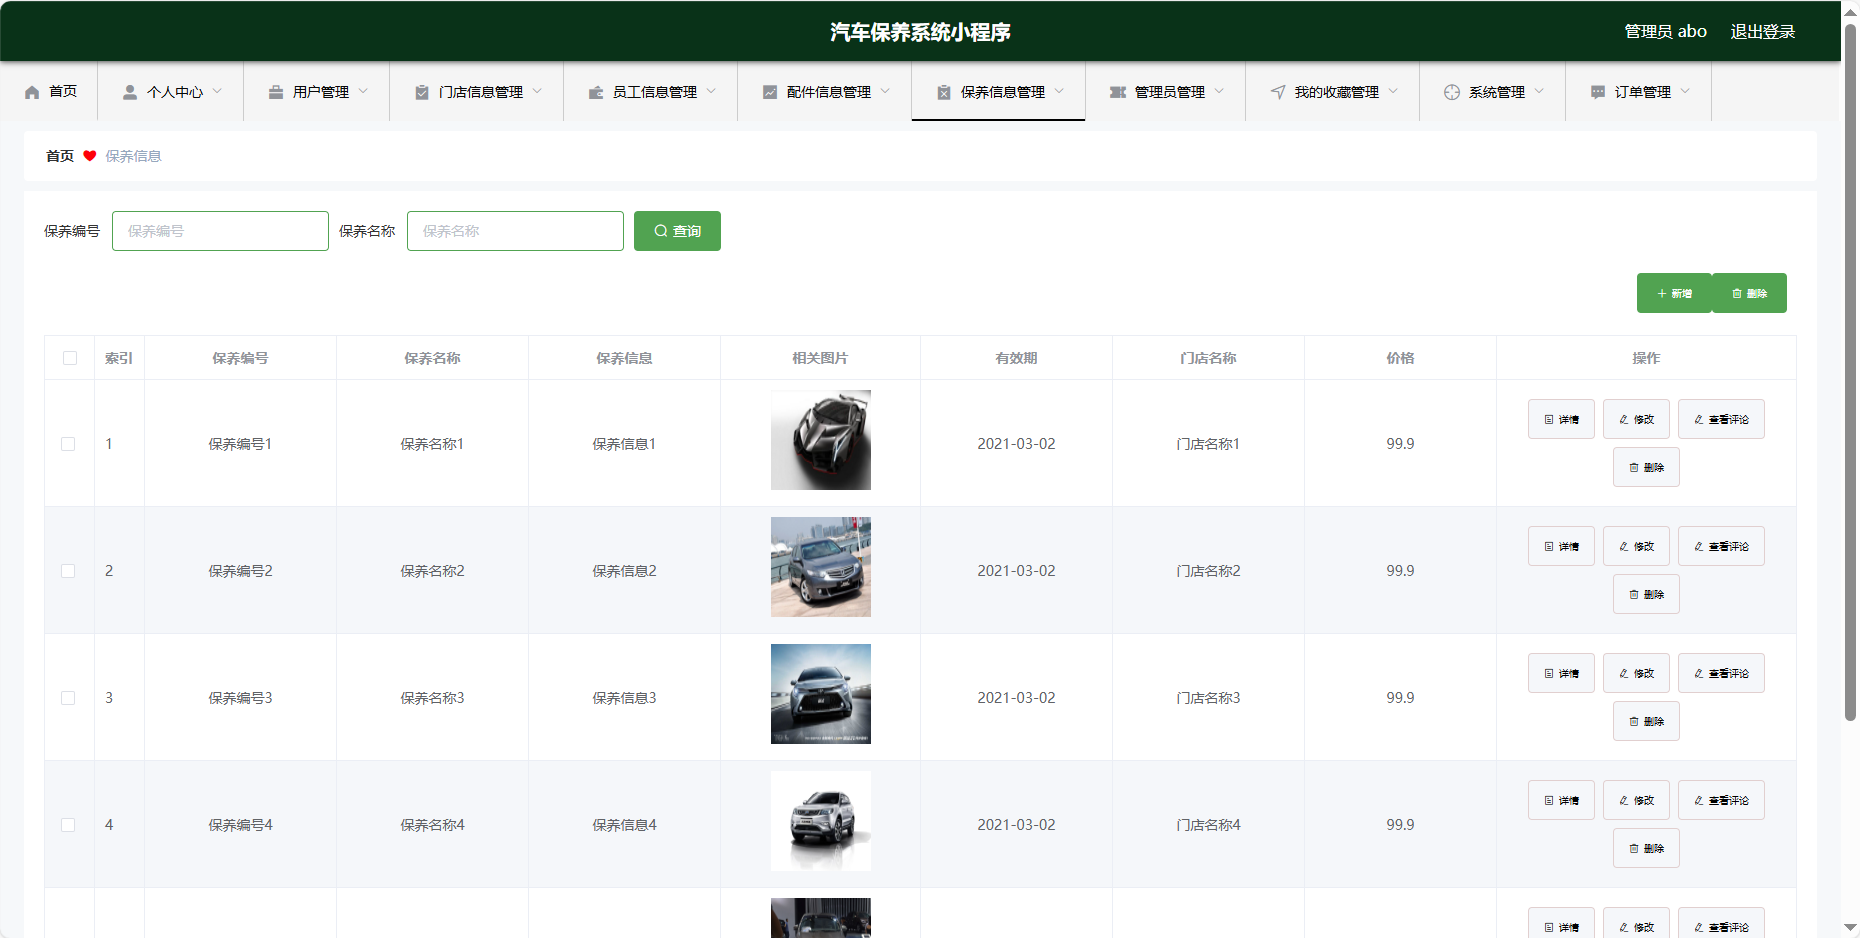
Task: Click 查看评论 button for 保养编号1
Action: pos(1721,419)
